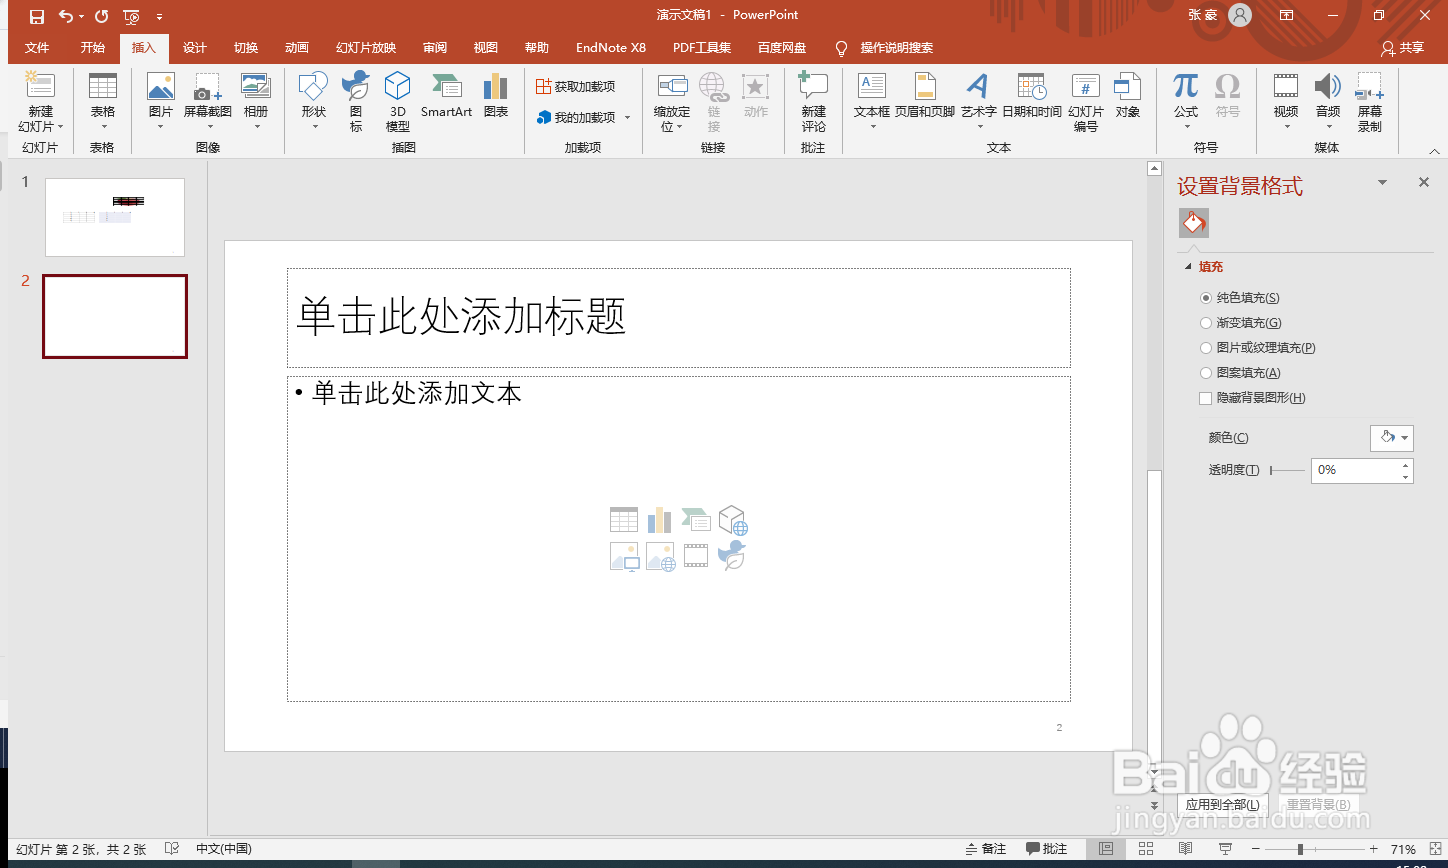Click 共享 share button
The image size is (1448, 868).
pyautogui.click(x=1402, y=48)
